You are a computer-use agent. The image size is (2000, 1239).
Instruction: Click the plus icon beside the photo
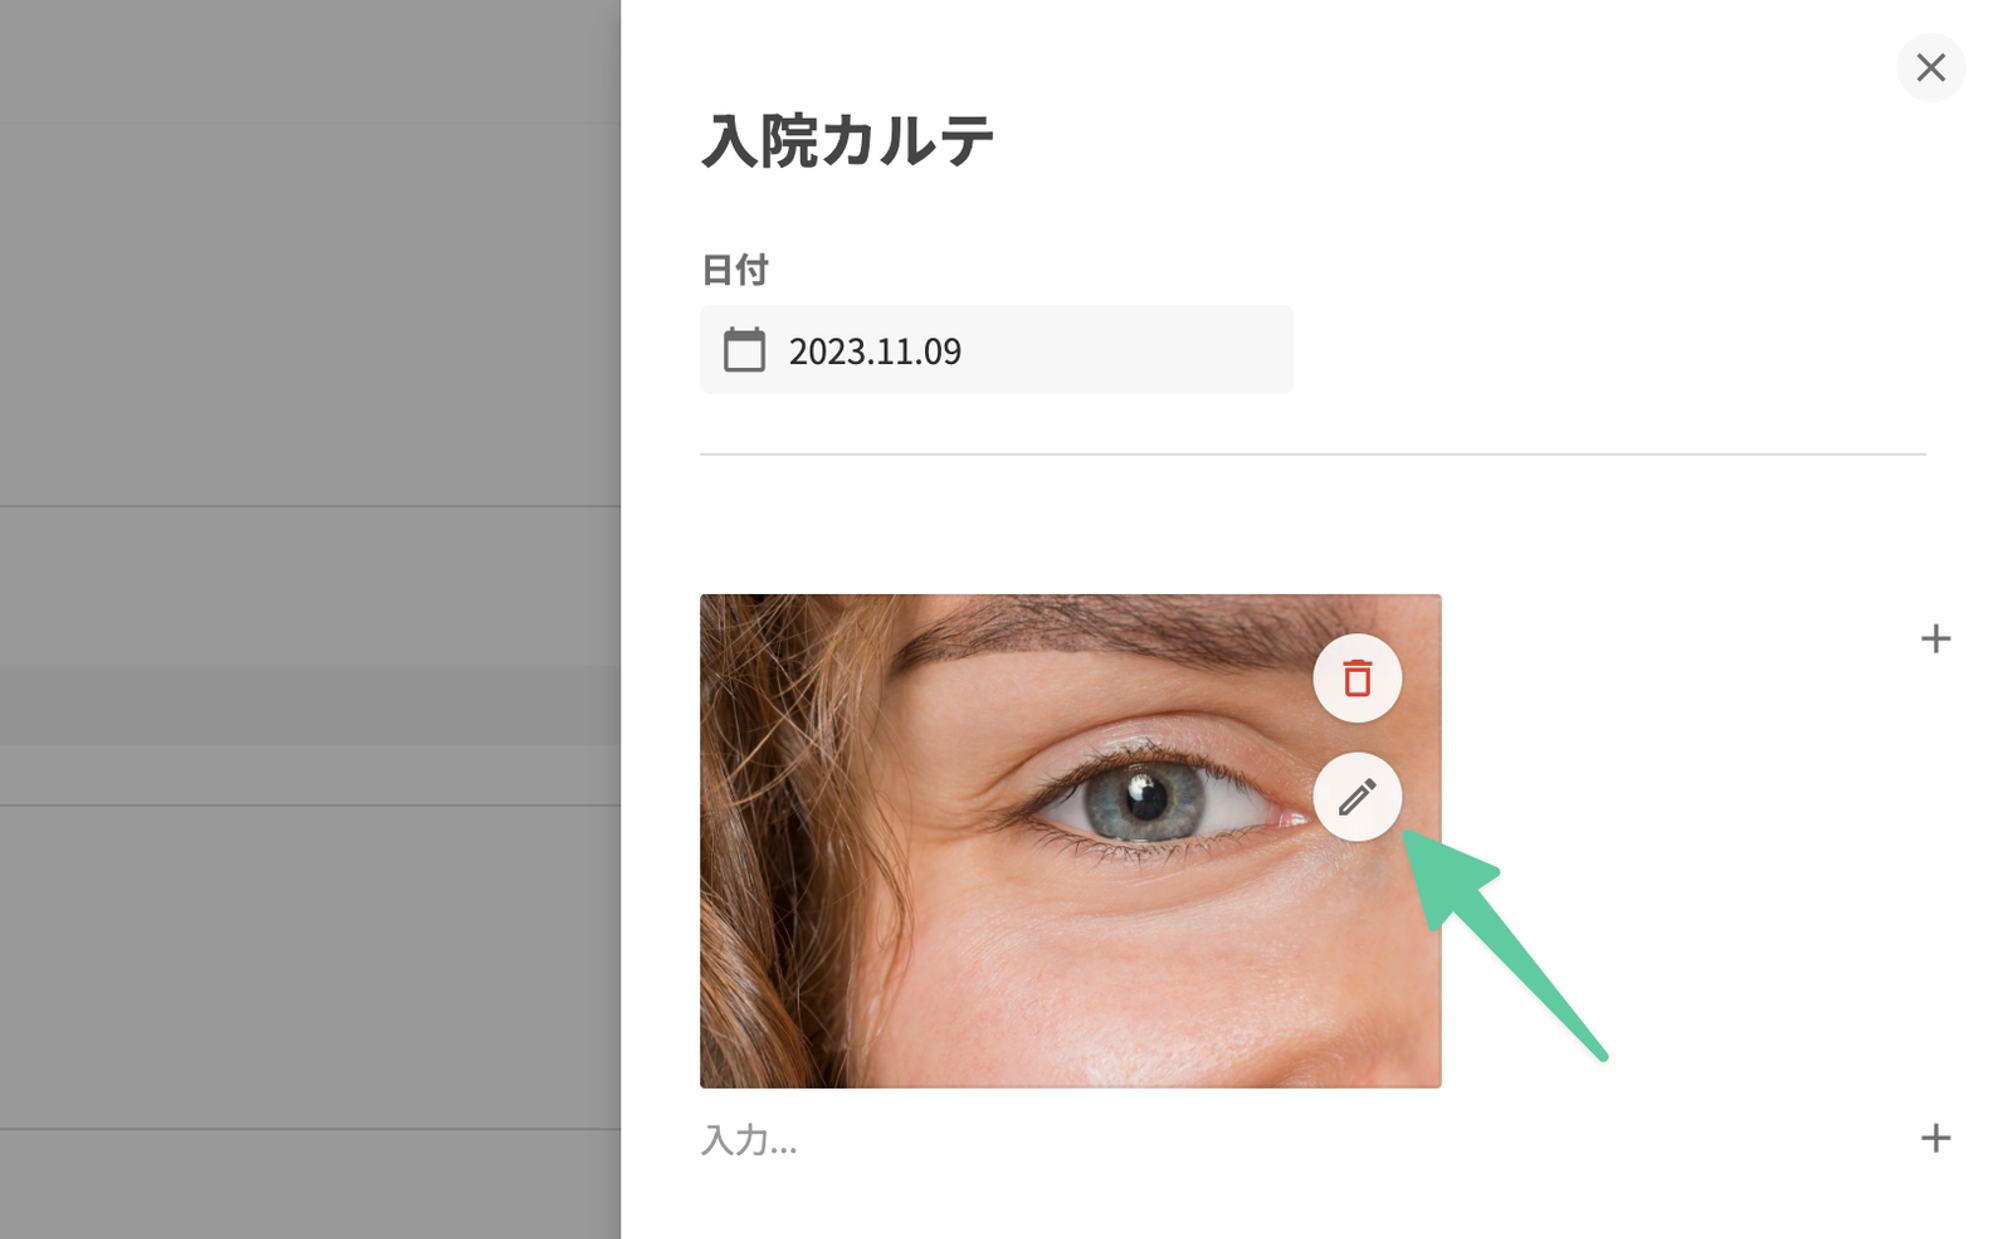(1935, 639)
